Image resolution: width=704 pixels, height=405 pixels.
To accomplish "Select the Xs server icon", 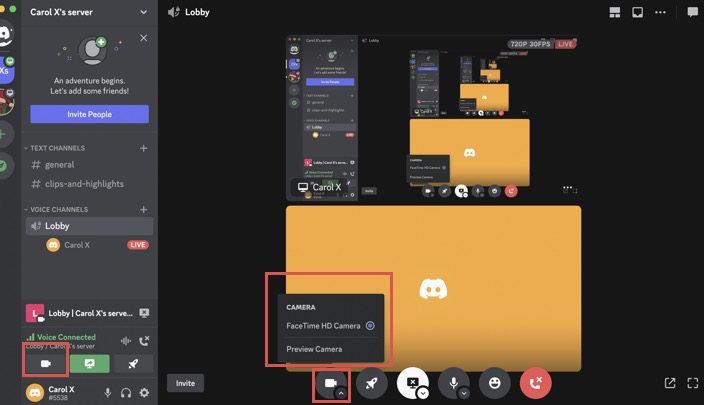I will click(x=6, y=70).
